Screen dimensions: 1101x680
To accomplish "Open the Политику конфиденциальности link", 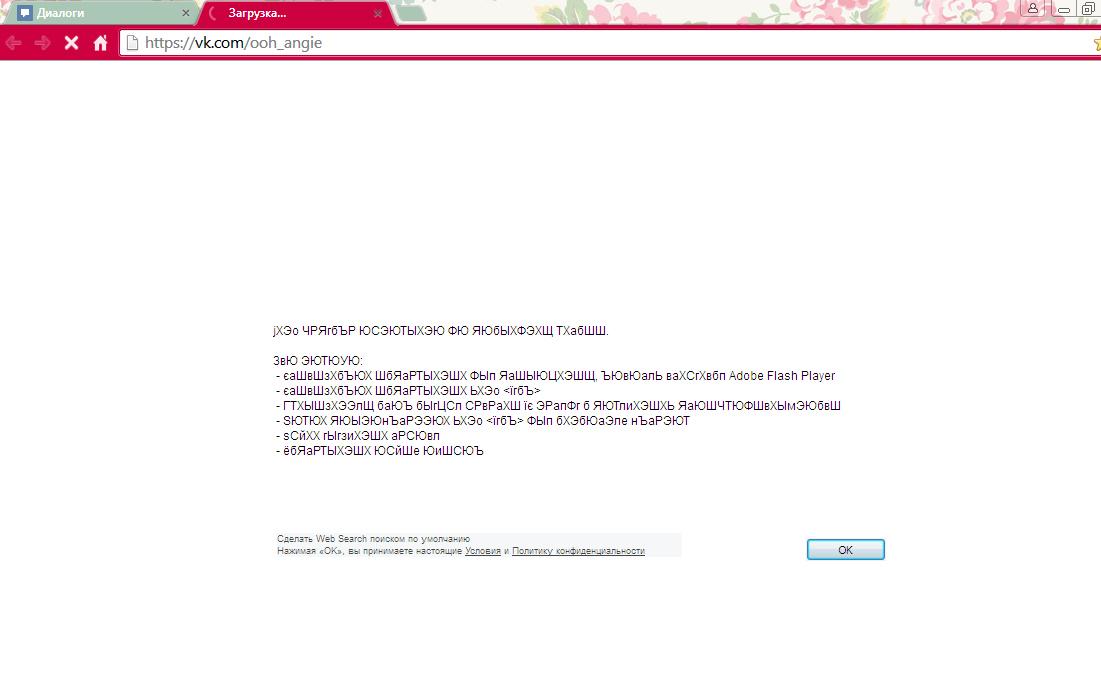I will coord(578,551).
